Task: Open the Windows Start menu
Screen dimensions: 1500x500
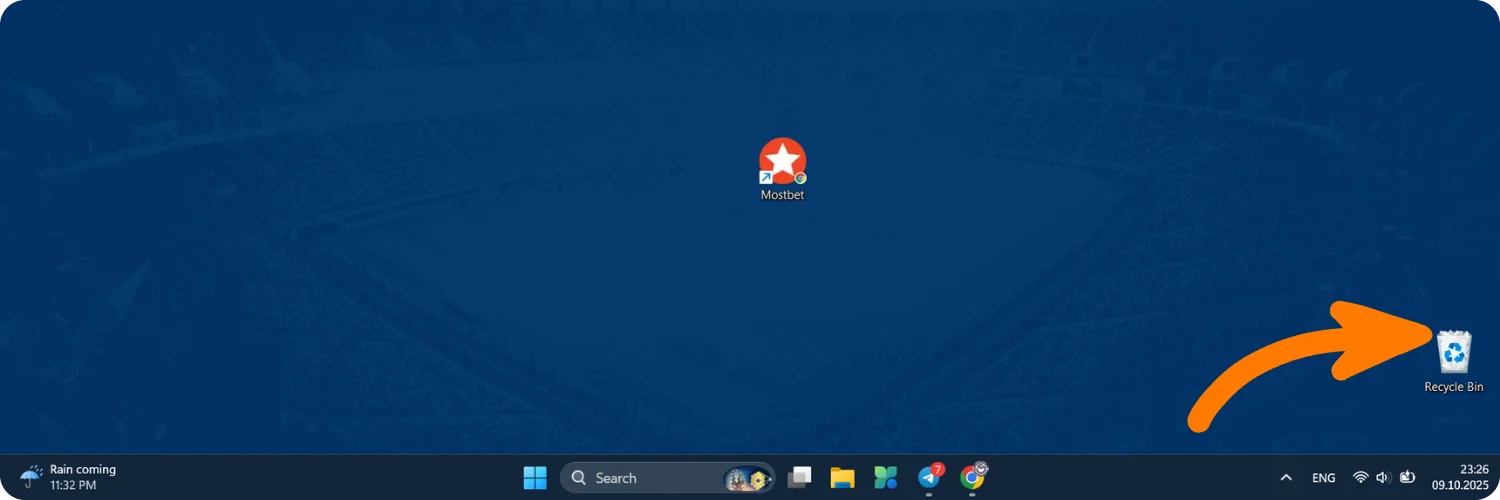Action: pyautogui.click(x=535, y=478)
